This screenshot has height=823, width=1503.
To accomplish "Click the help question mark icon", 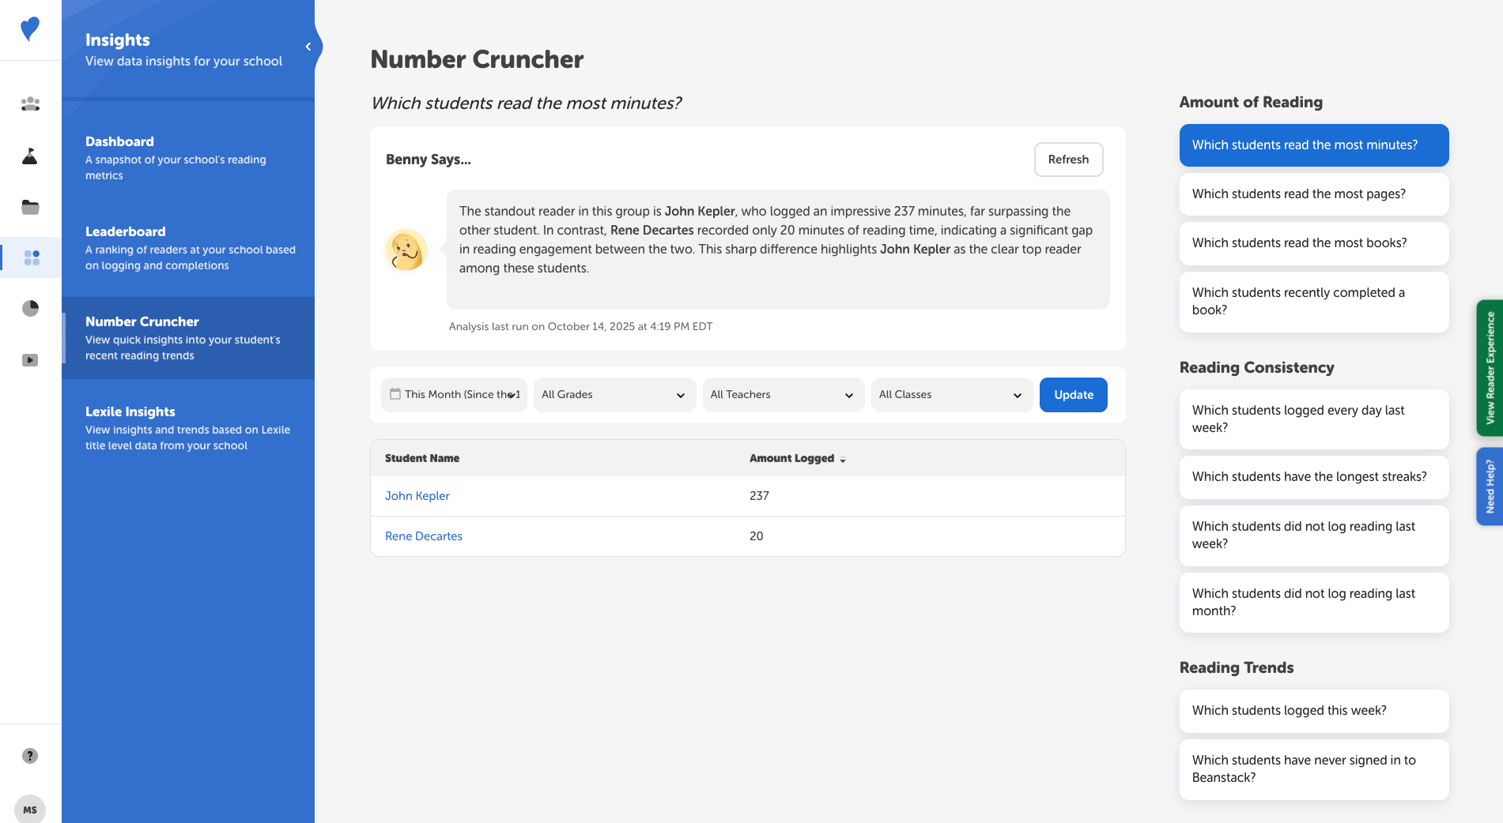I will click(x=29, y=757).
